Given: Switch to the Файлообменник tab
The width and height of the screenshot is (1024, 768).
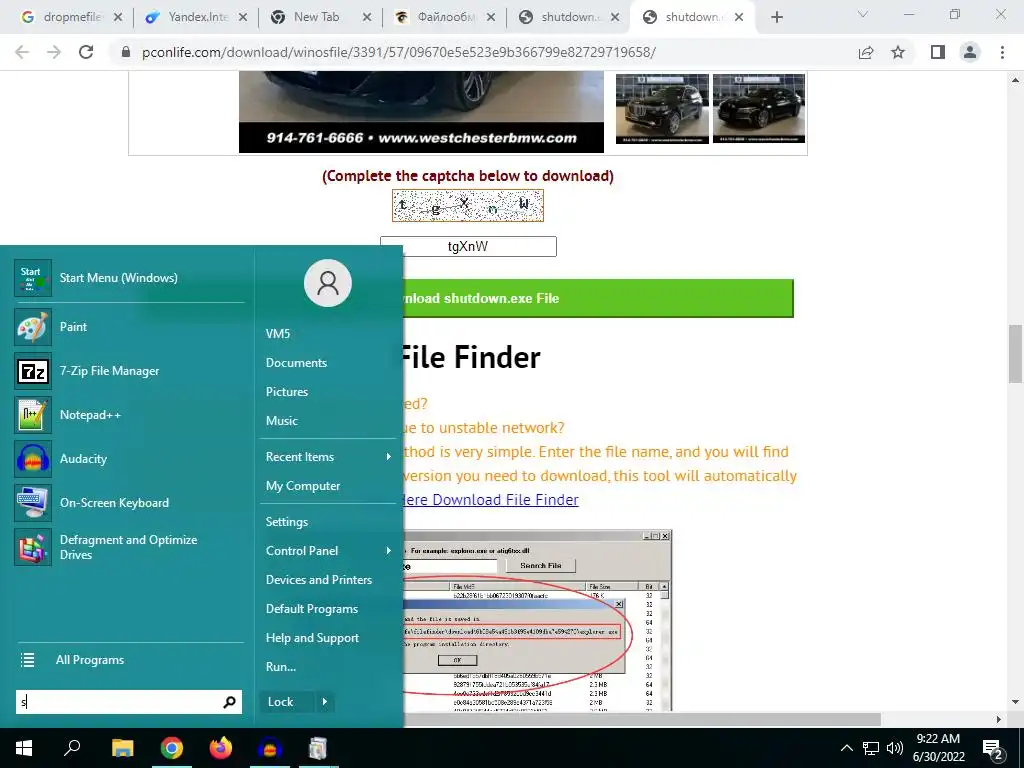Looking at the screenshot, I should 444,18.
